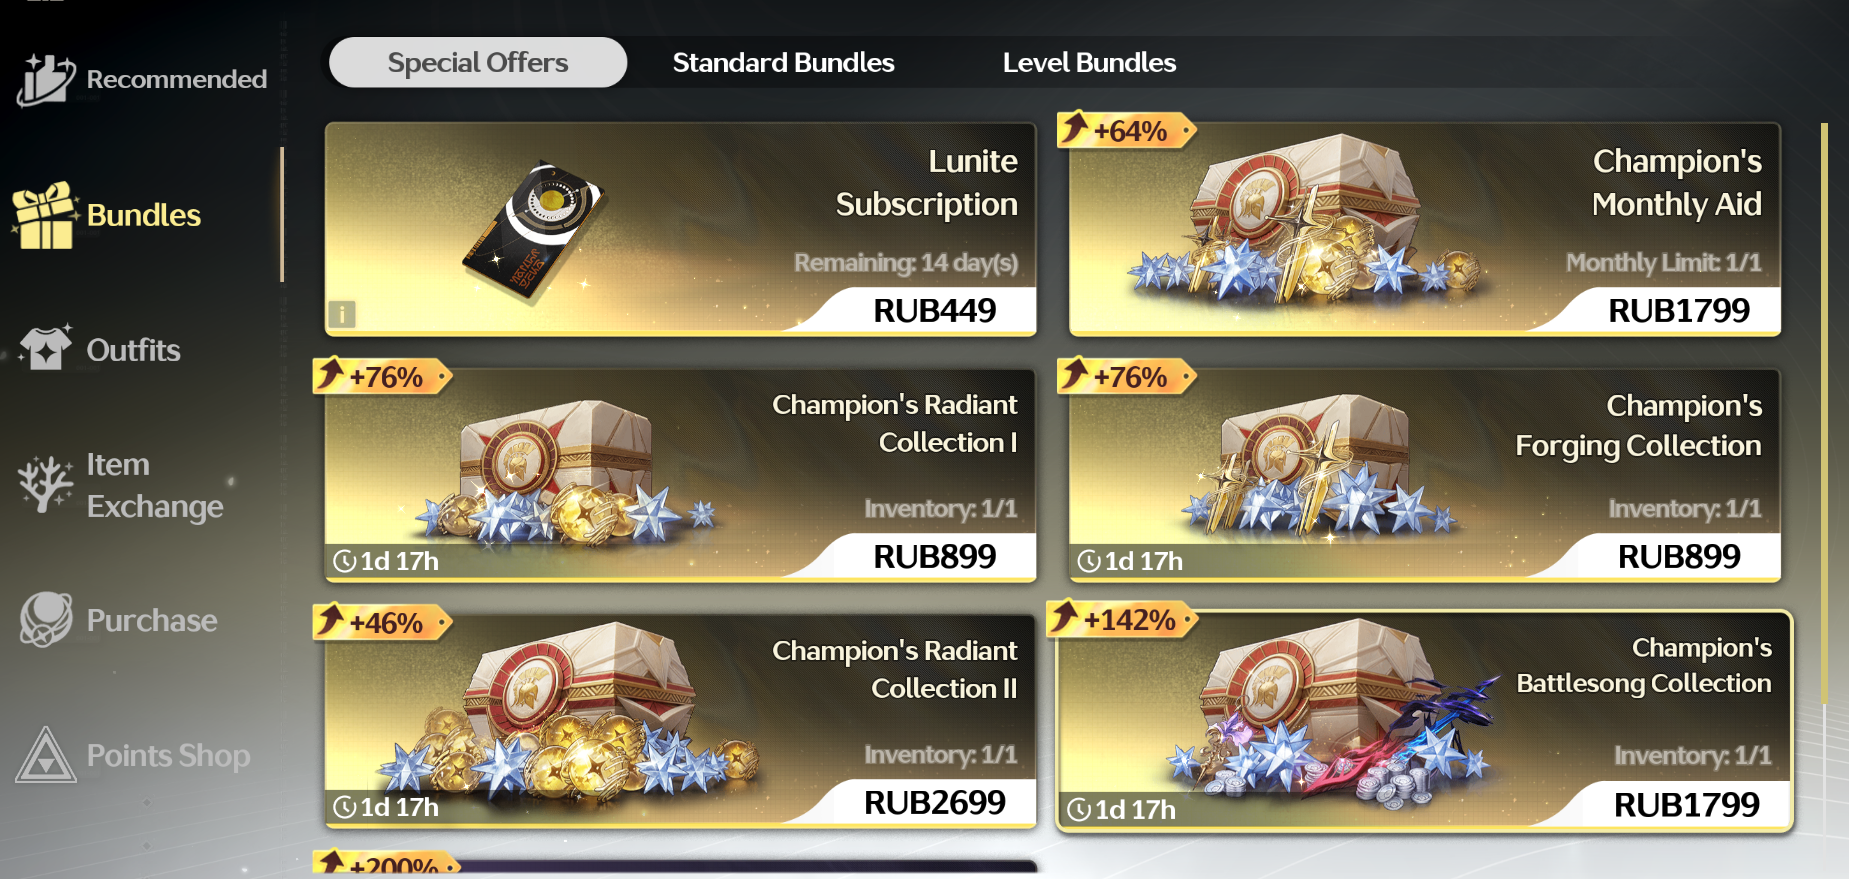The width and height of the screenshot is (1849, 879).
Task: Select the Special Offers tab
Action: pyautogui.click(x=478, y=62)
